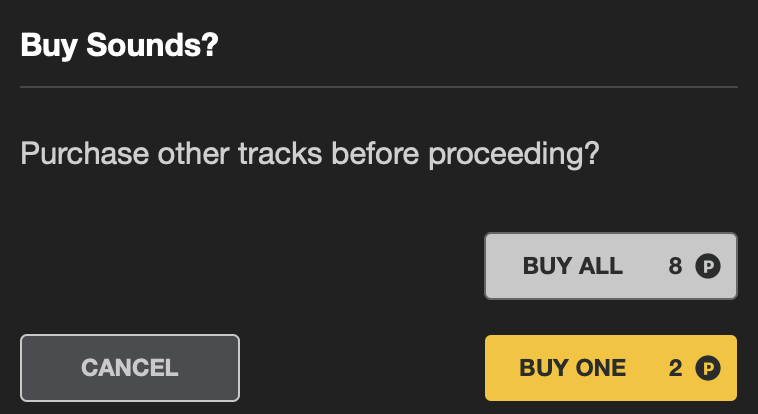Viewport: 758px width, 414px height.
Task: Click the P coin icon on Buy All
Action: (x=708, y=266)
